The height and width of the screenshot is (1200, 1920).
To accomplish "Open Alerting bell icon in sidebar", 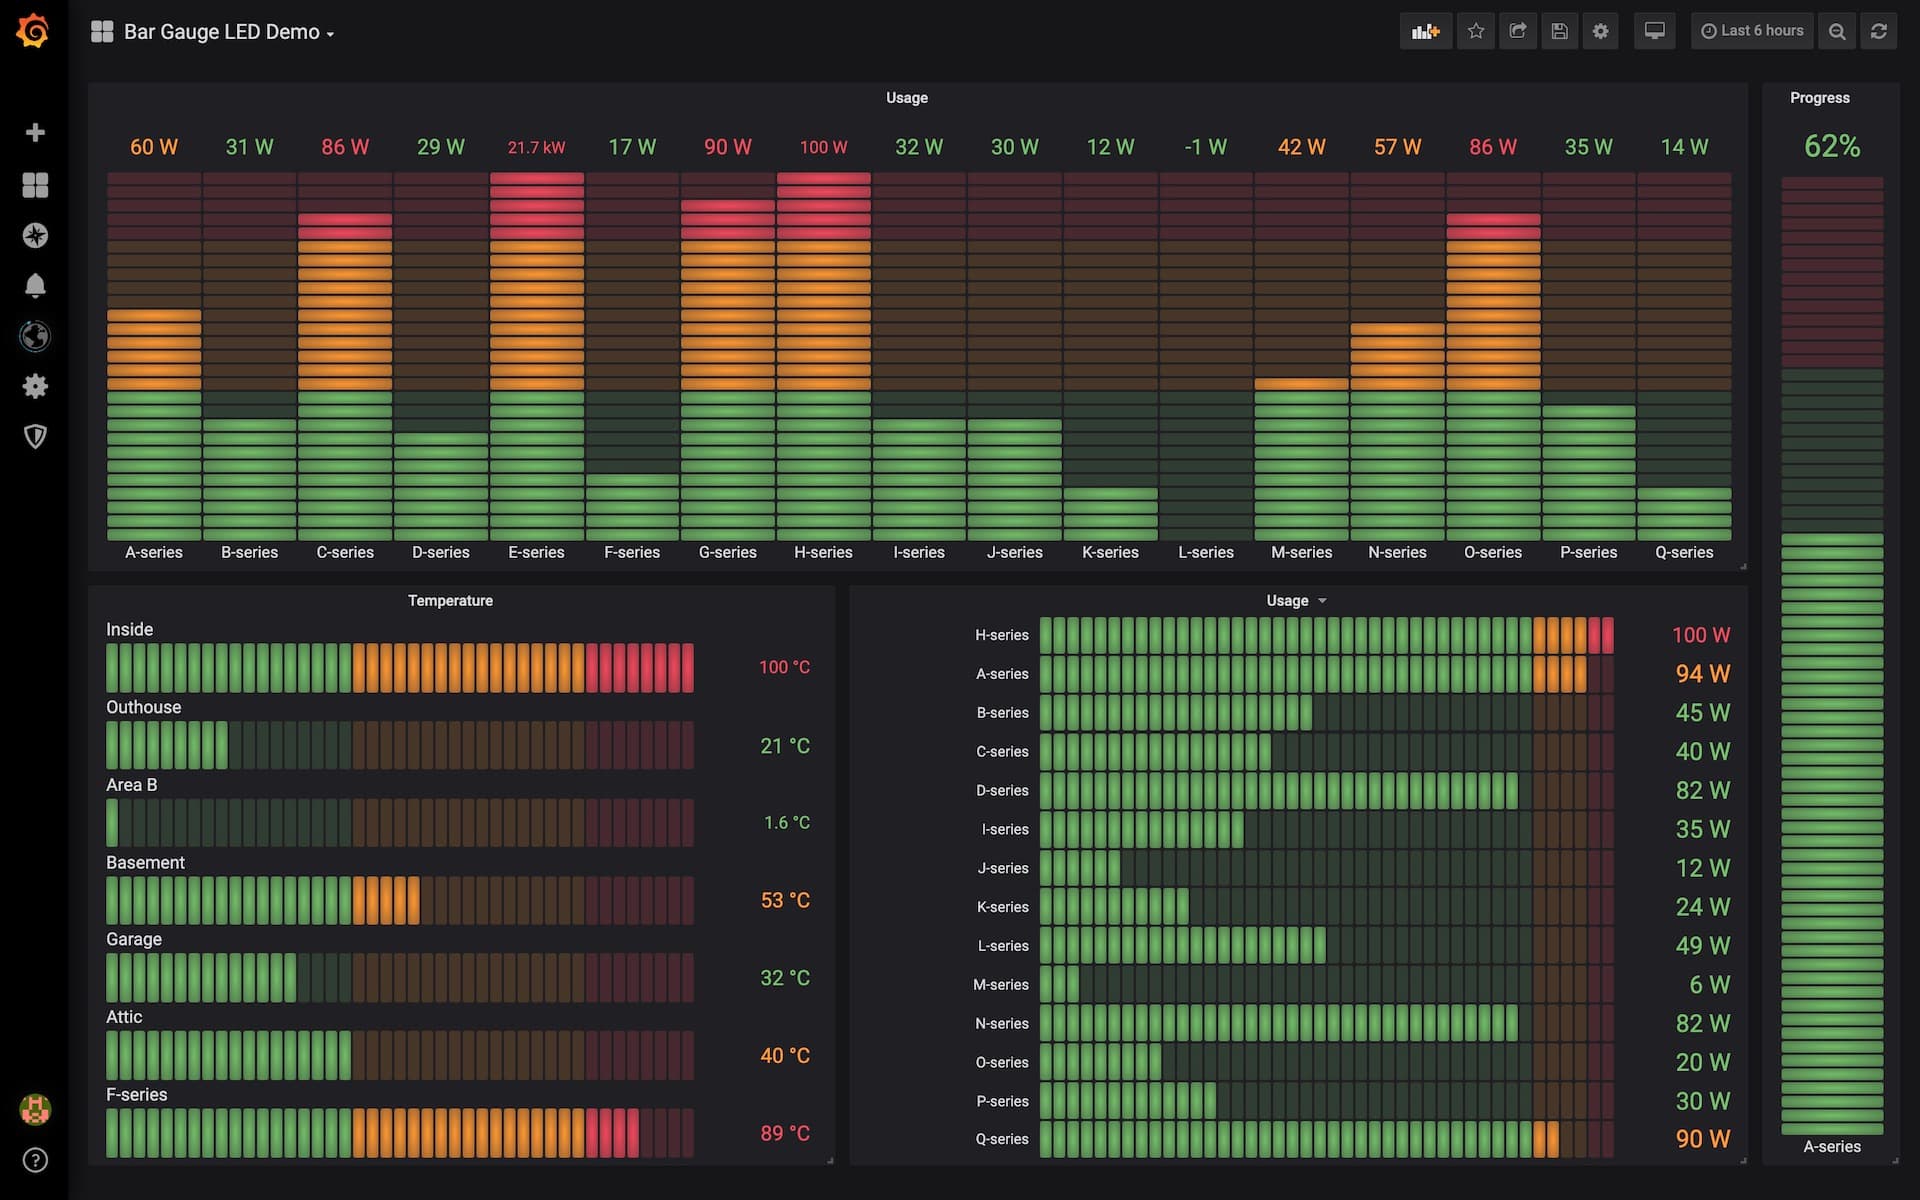I will point(35,286).
